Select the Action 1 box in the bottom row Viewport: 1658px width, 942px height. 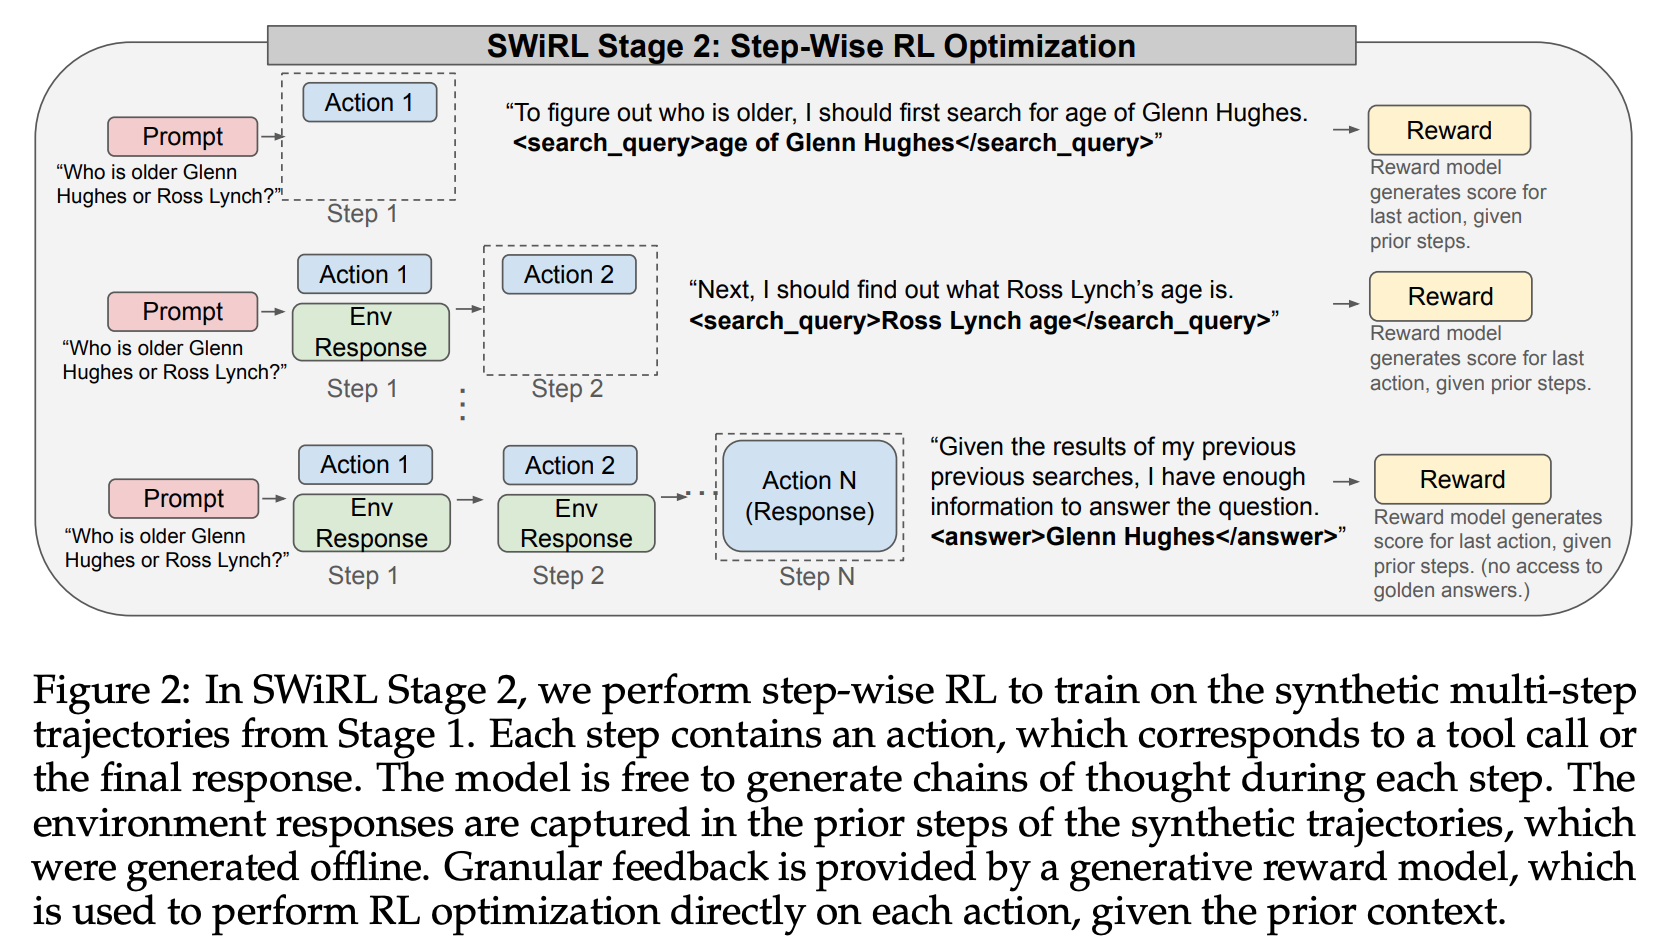coord(365,464)
